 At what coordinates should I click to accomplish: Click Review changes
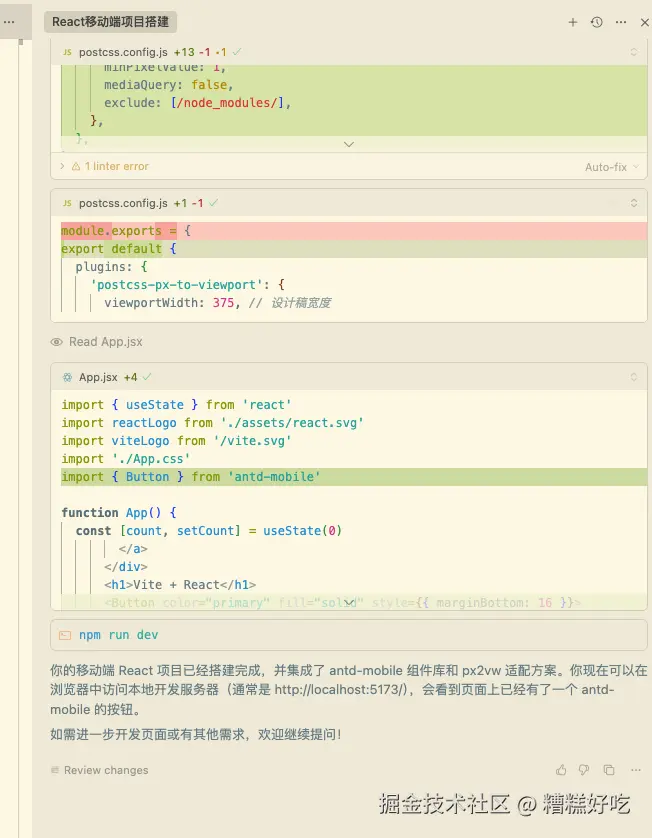tap(106, 770)
